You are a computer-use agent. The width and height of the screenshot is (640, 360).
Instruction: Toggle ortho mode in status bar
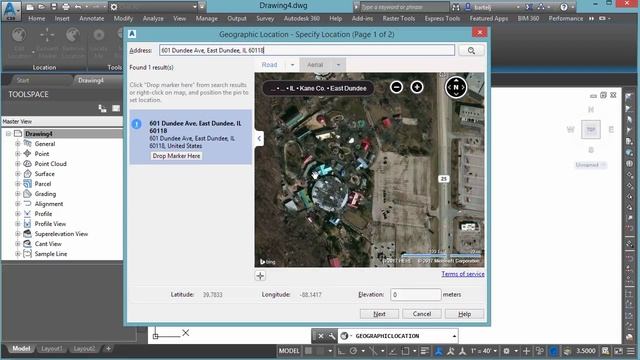click(341, 351)
